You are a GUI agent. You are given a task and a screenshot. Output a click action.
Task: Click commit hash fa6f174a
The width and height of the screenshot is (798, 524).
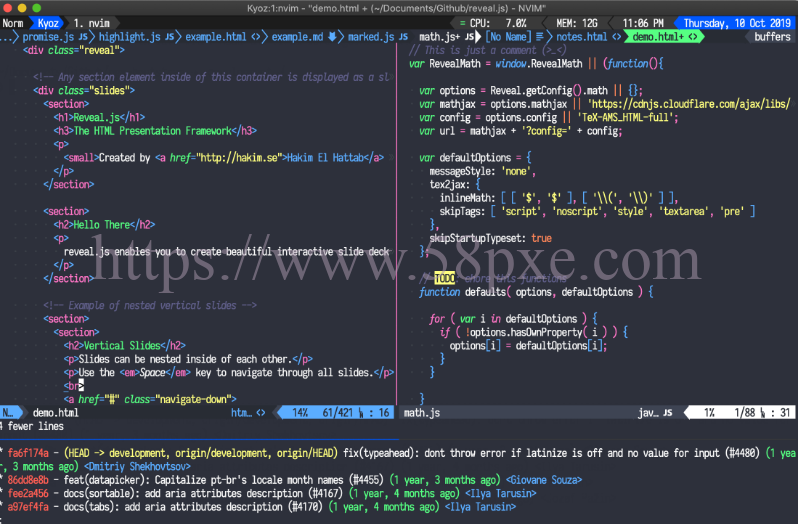click(28, 453)
